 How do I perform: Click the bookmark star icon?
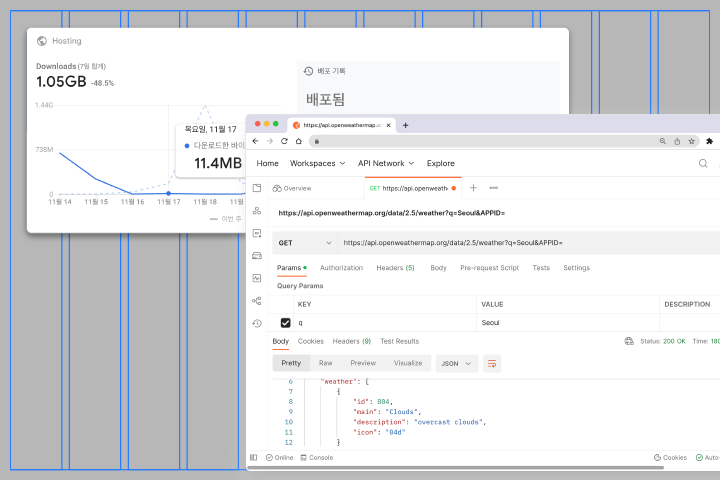[x=691, y=141]
